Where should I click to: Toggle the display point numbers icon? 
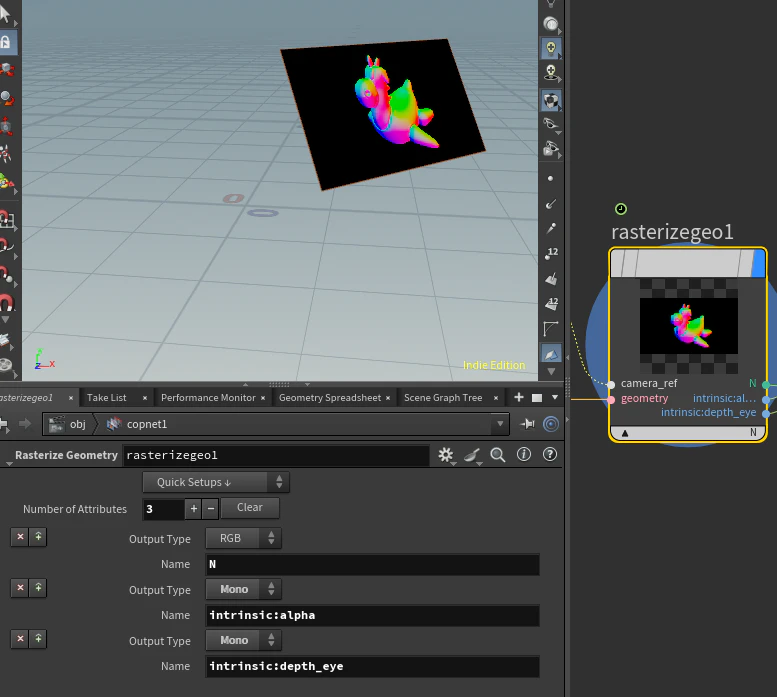551,254
